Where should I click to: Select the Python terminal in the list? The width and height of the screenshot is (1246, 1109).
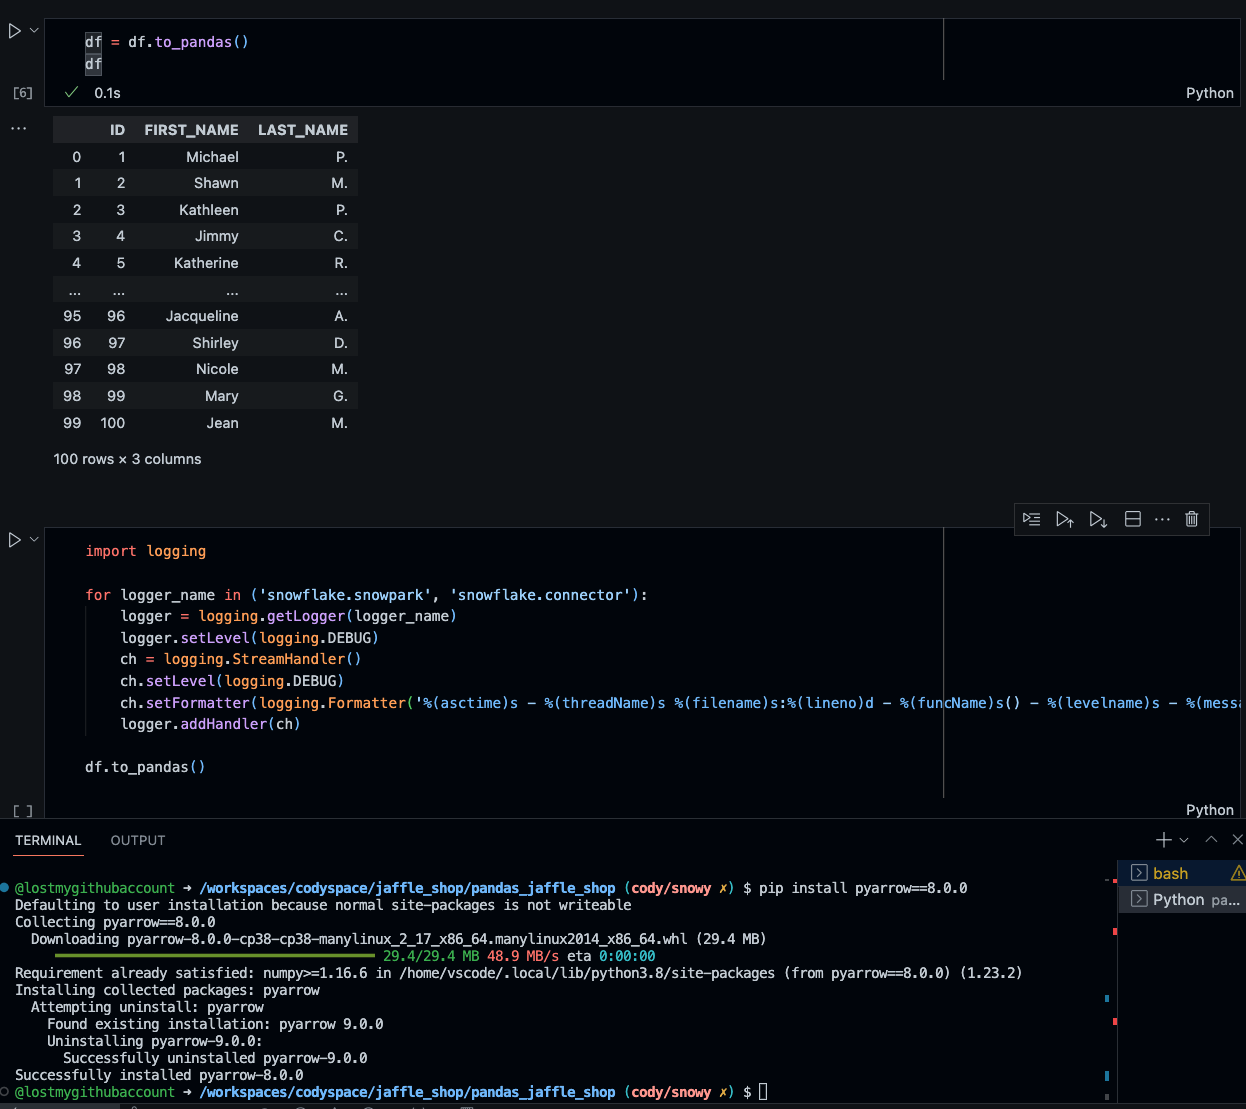1181,899
